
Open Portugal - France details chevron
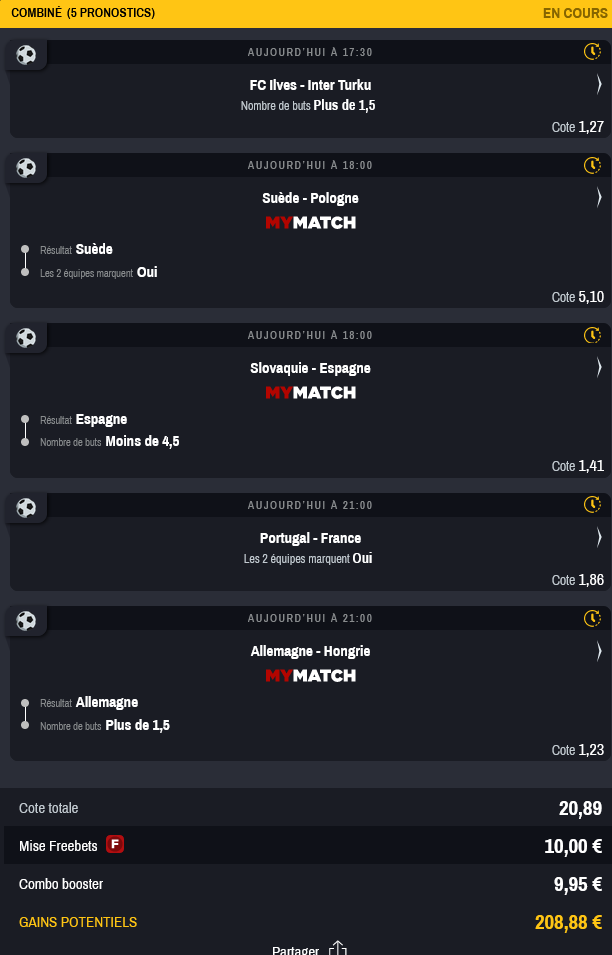[x=599, y=537]
